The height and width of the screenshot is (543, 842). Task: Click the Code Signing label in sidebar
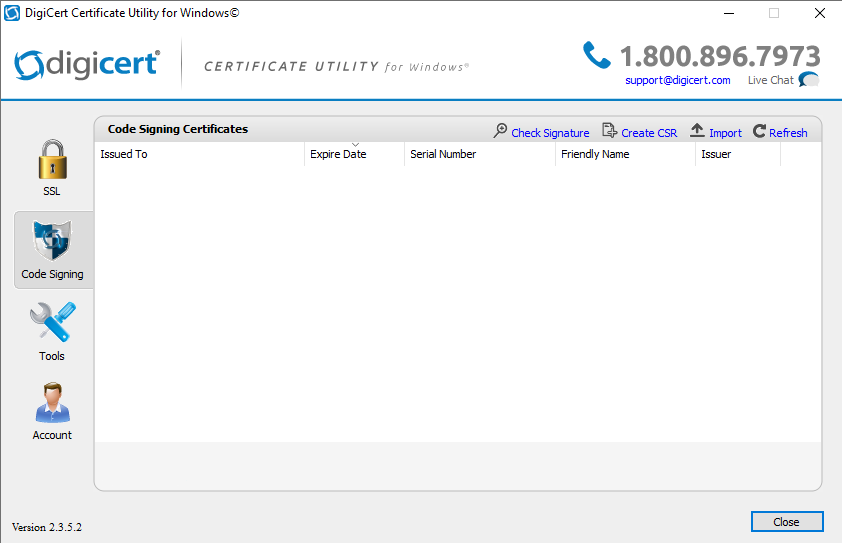(x=53, y=274)
